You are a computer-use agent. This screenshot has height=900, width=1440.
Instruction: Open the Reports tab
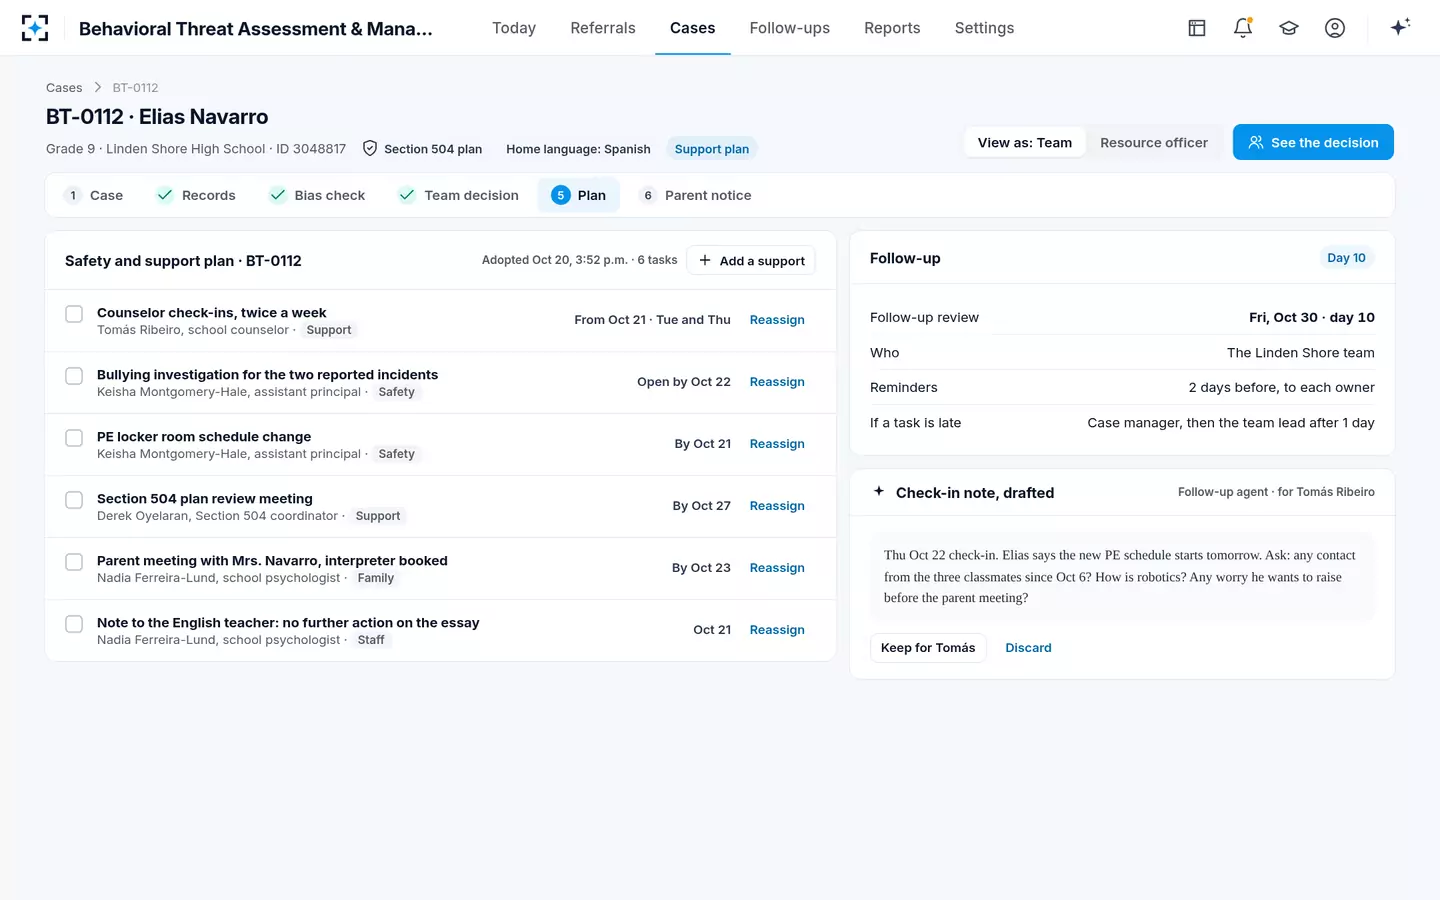(892, 28)
